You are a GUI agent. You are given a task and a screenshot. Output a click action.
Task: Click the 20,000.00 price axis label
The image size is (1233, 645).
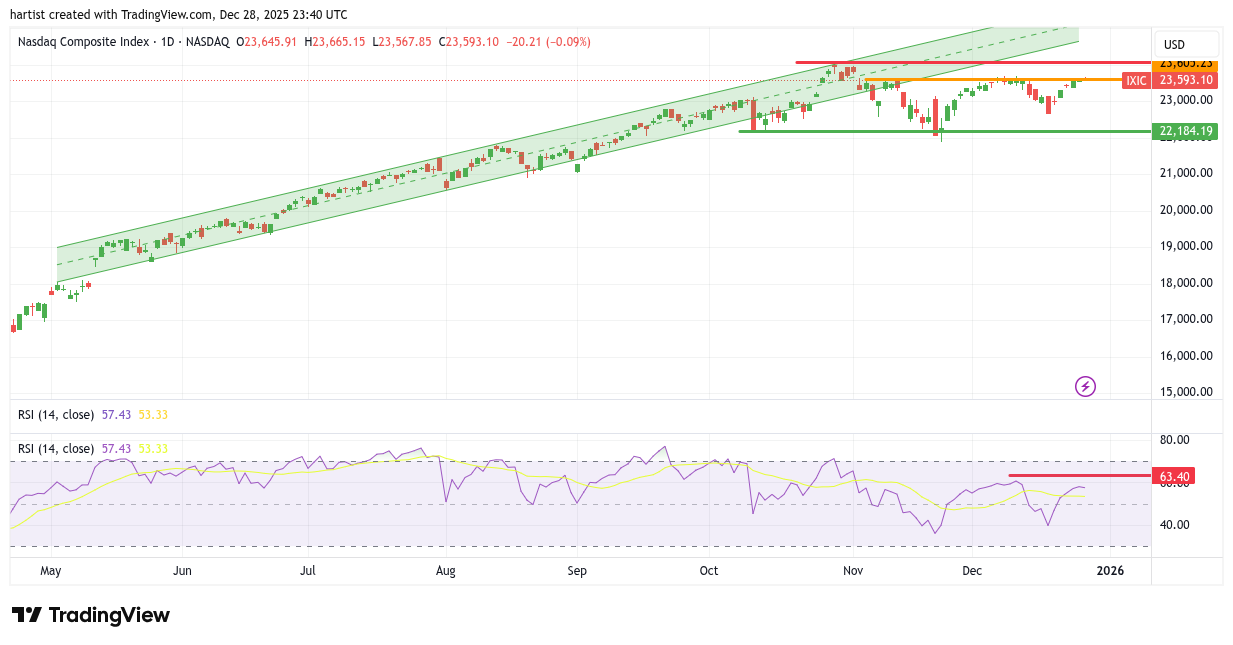(x=1185, y=209)
